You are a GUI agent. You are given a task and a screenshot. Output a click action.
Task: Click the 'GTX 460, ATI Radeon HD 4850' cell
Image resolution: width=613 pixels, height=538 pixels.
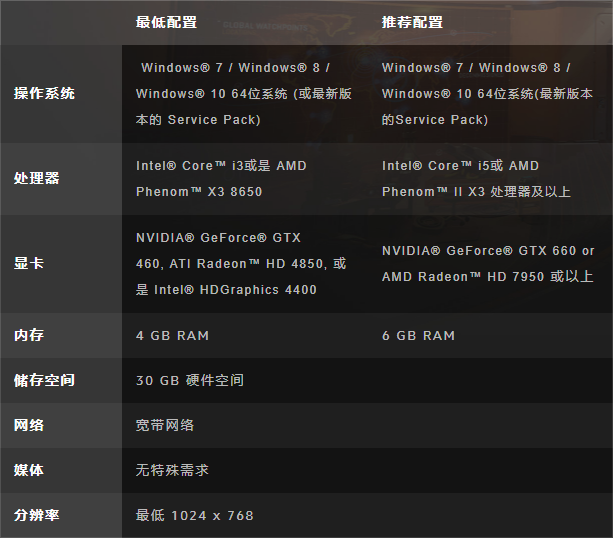[241, 264]
